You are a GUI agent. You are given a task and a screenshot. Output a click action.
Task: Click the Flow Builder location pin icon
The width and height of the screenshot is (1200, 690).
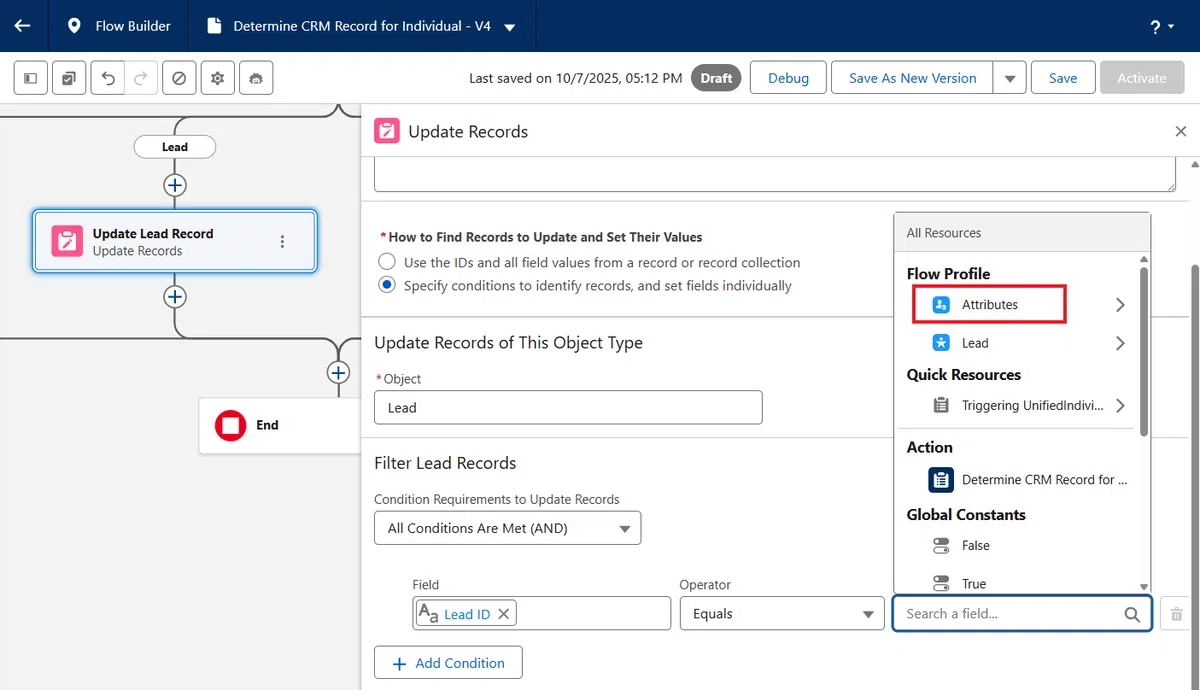pos(73,26)
